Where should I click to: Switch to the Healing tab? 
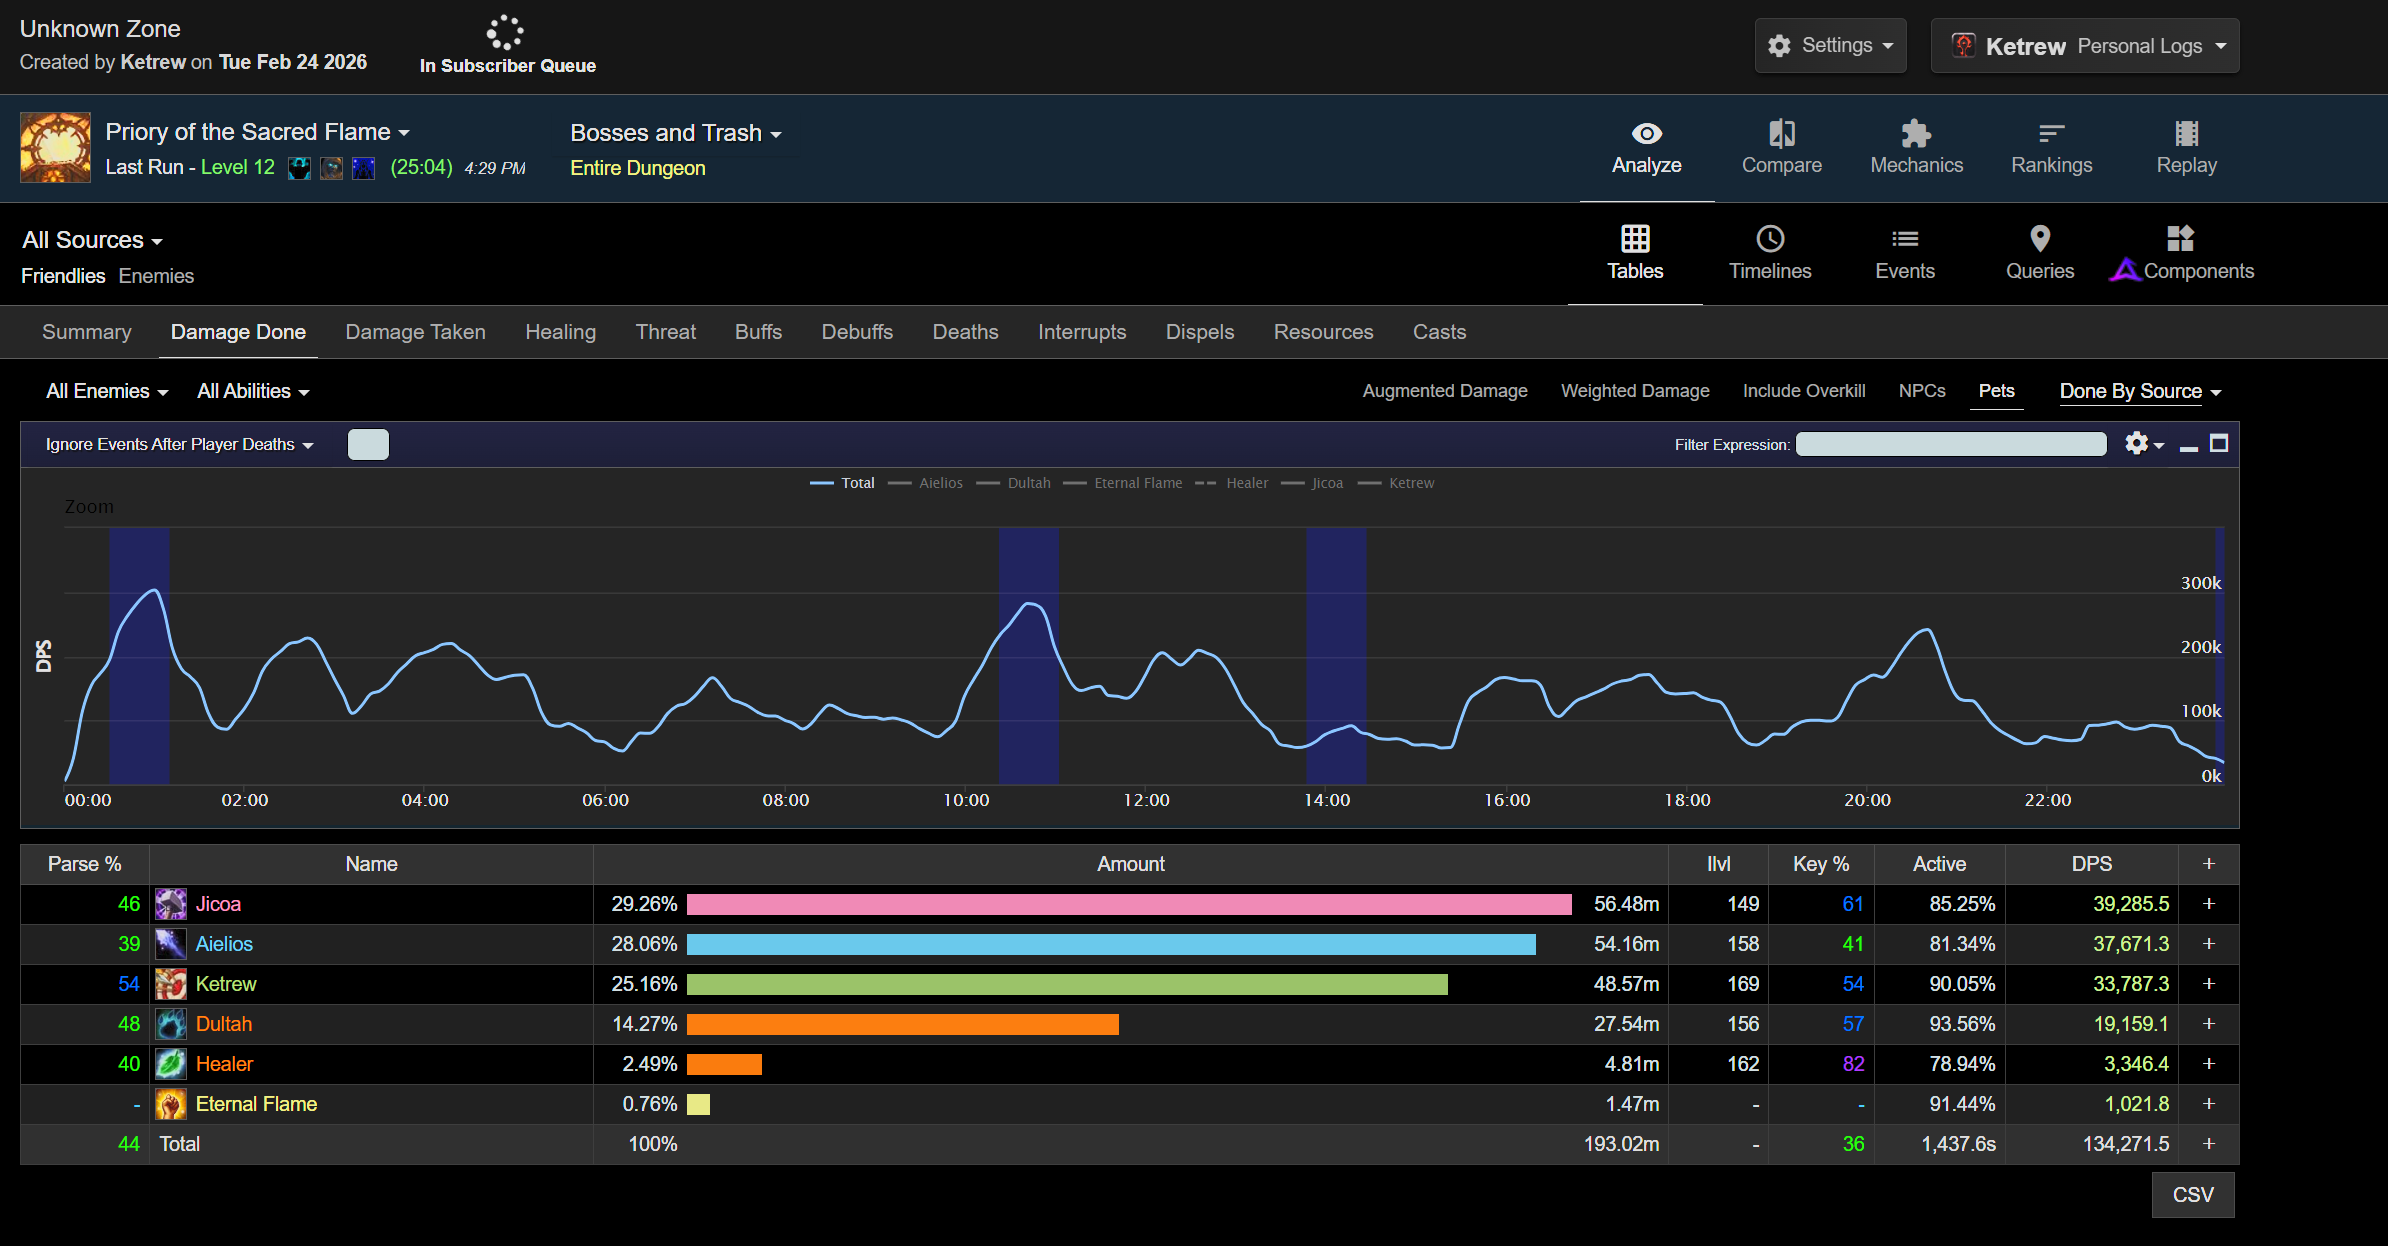coord(560,332)
